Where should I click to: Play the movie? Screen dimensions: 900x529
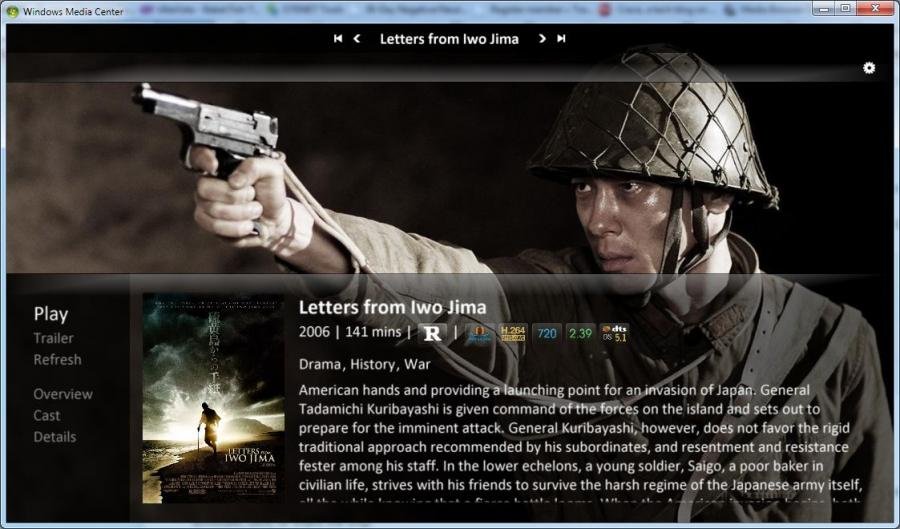[x=51, y=314]
